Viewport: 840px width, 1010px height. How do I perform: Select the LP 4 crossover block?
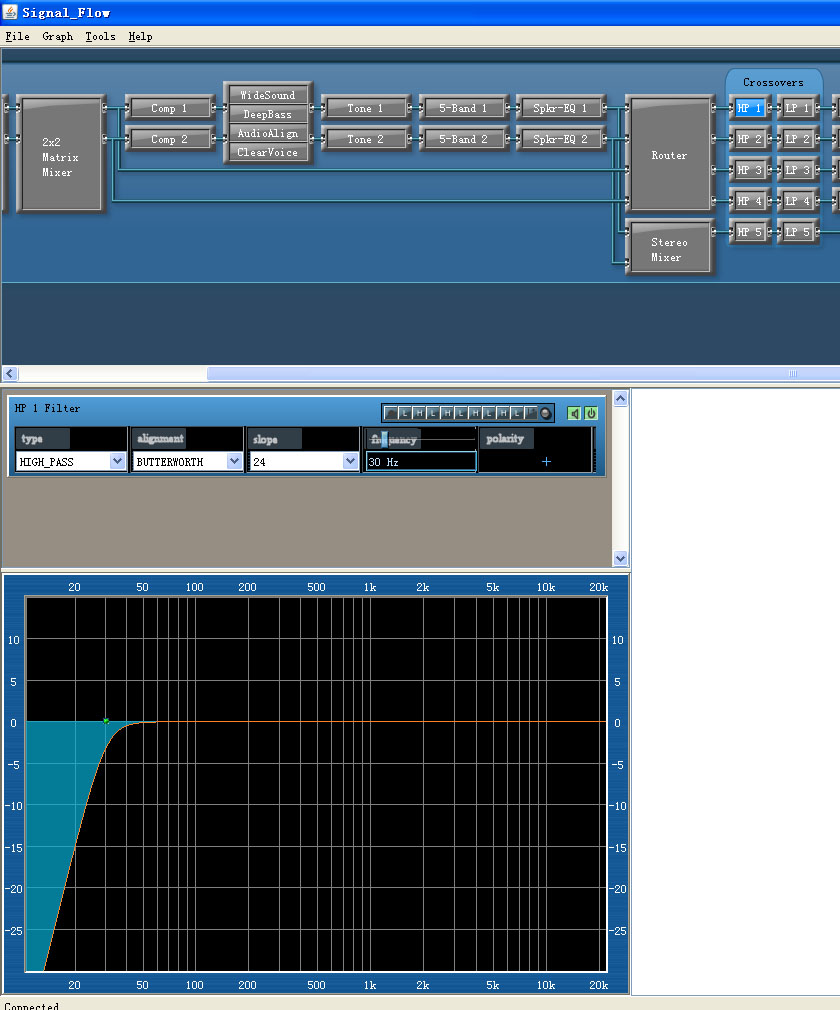click(x=797, y=201)
